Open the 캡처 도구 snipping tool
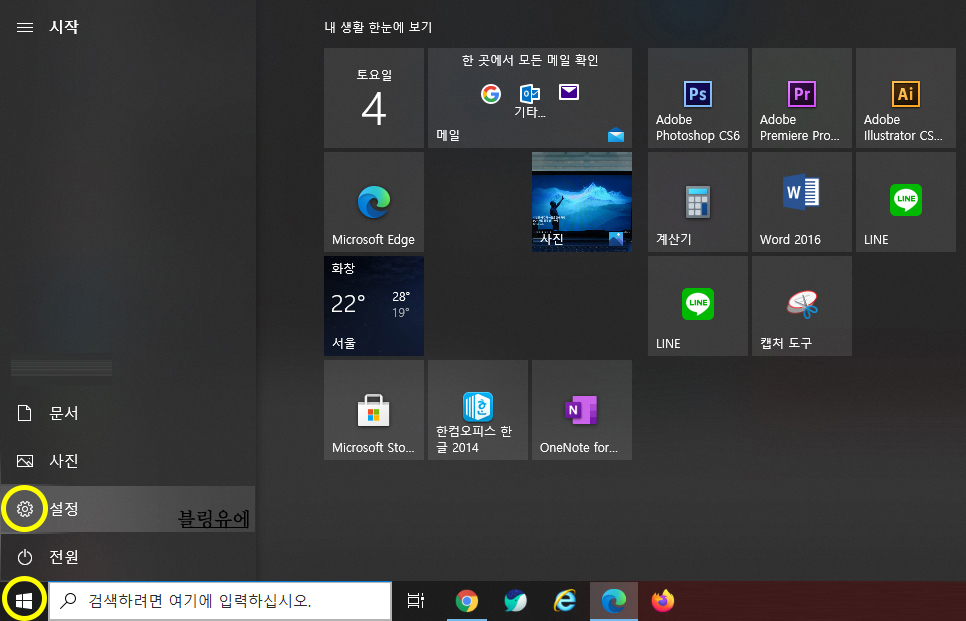The image size is (966, 621). click(x=801, y=305)
